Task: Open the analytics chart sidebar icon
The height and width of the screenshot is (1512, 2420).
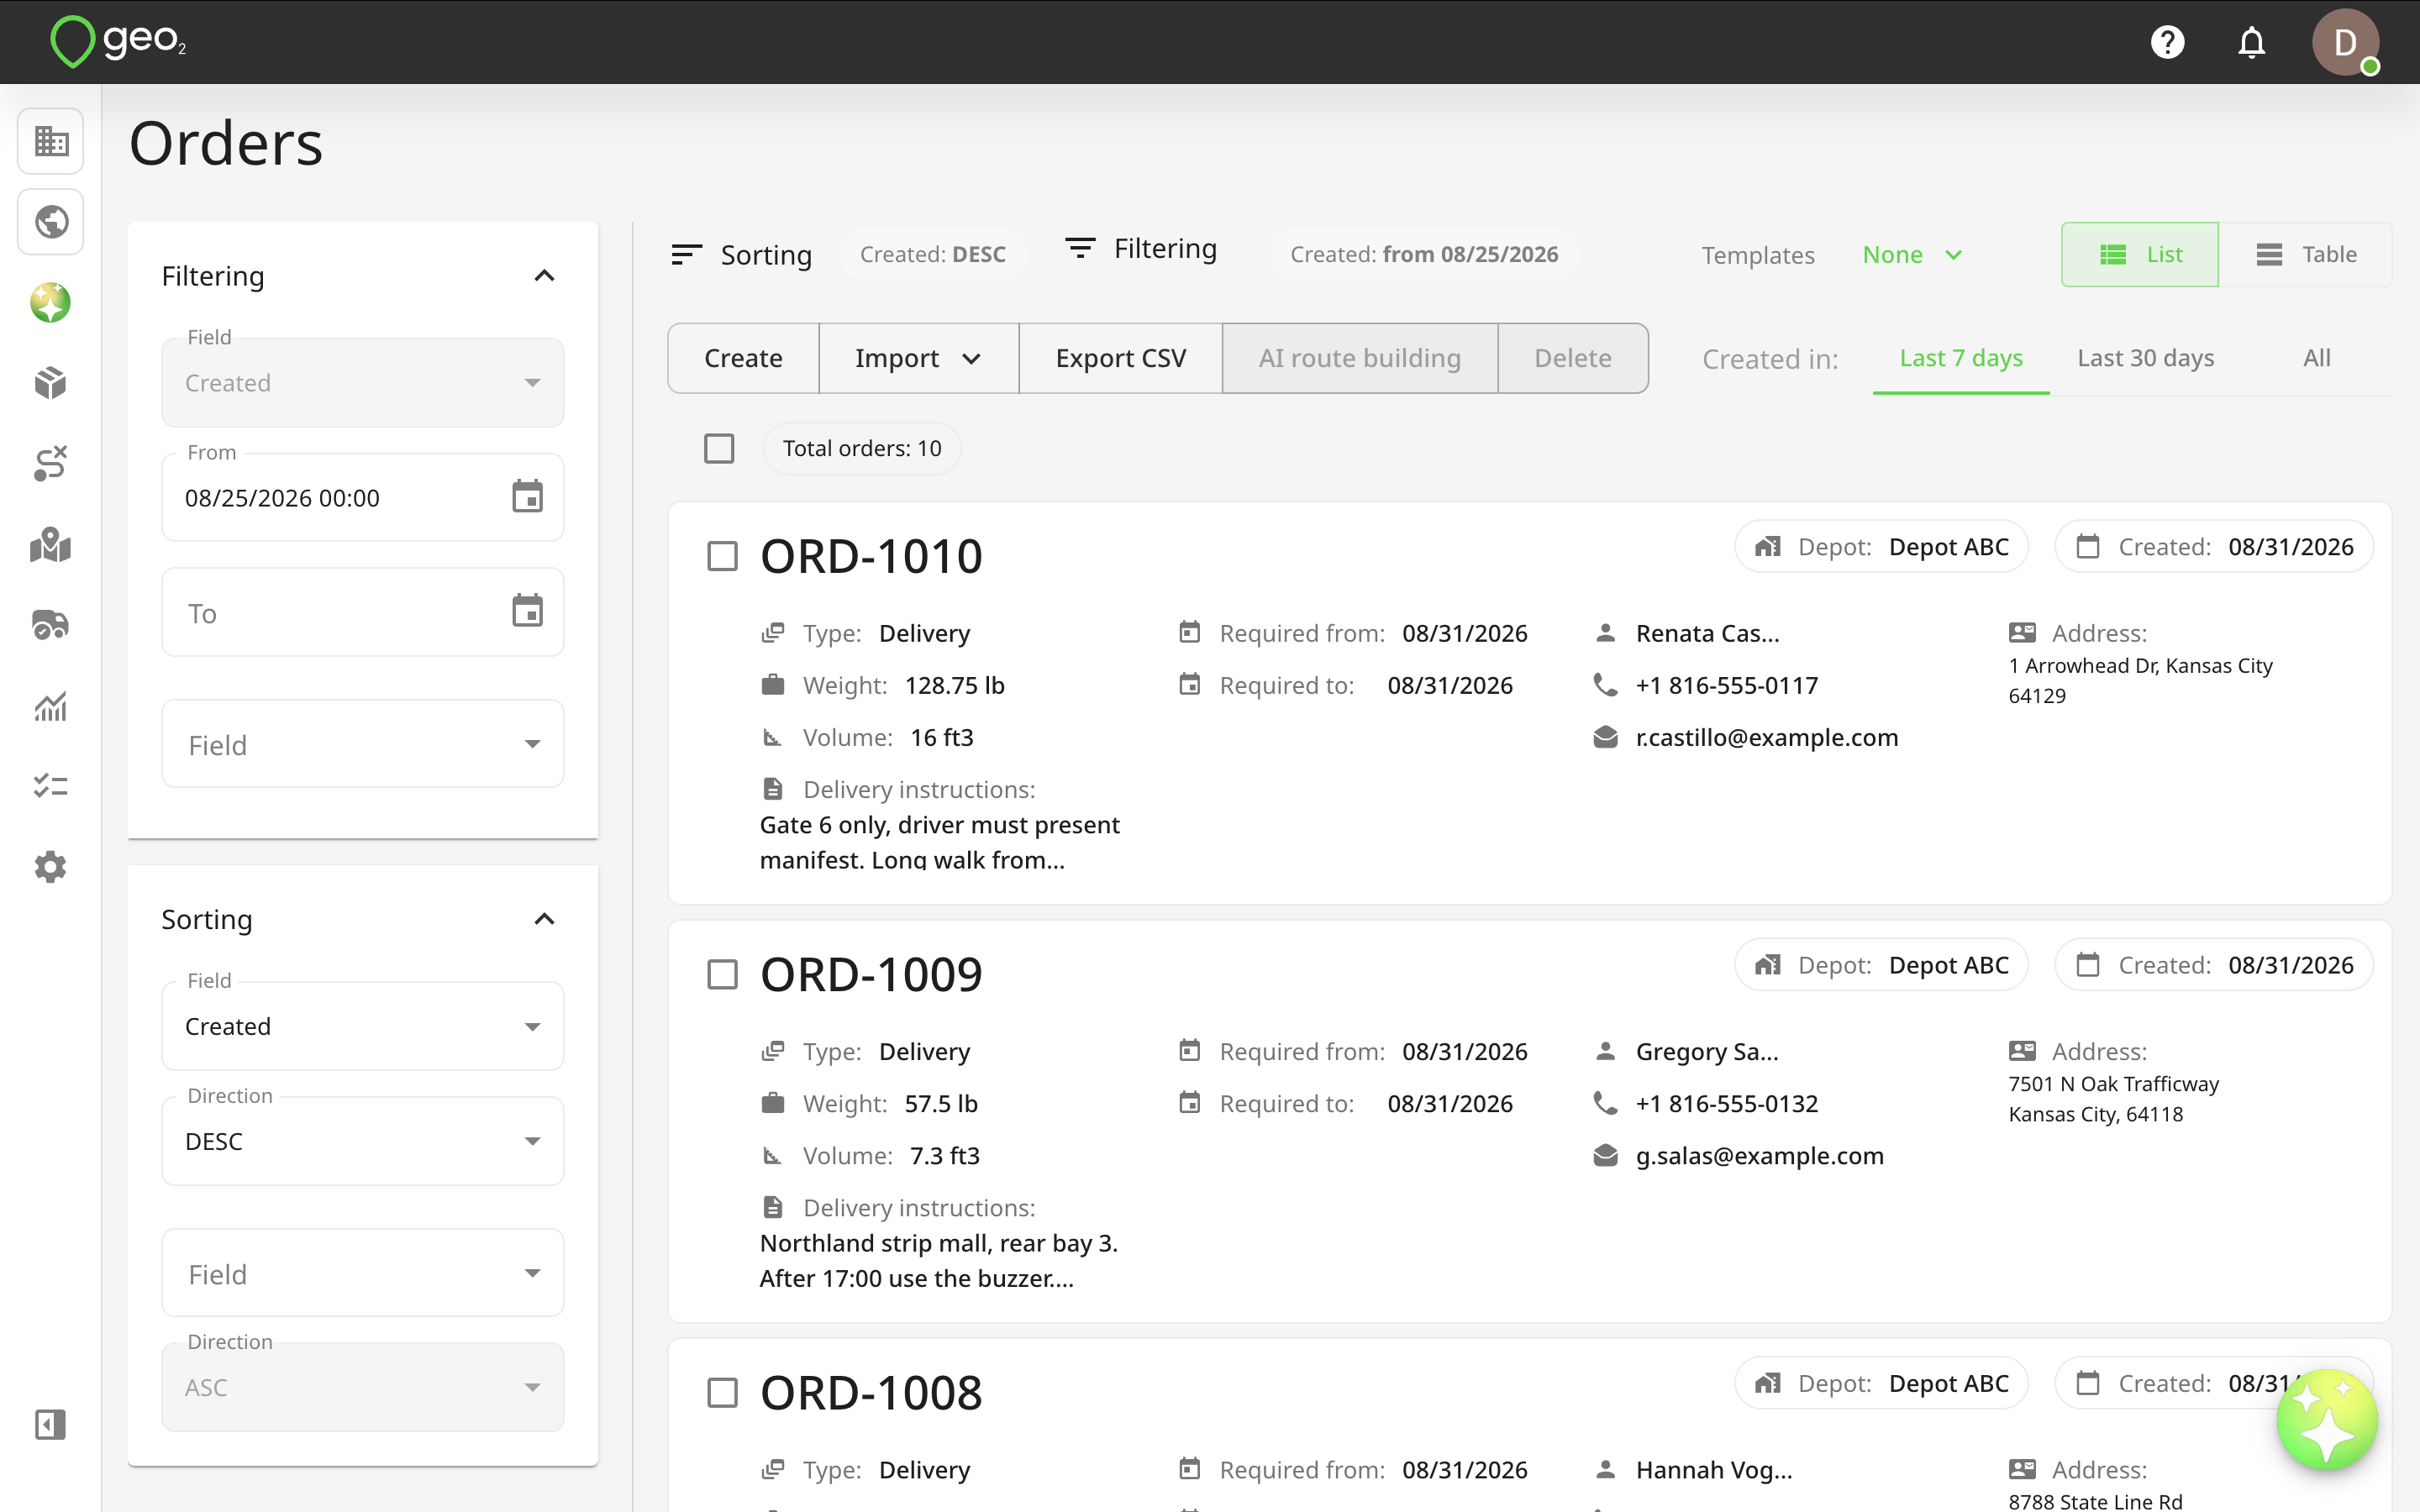Action: [51, 706]
